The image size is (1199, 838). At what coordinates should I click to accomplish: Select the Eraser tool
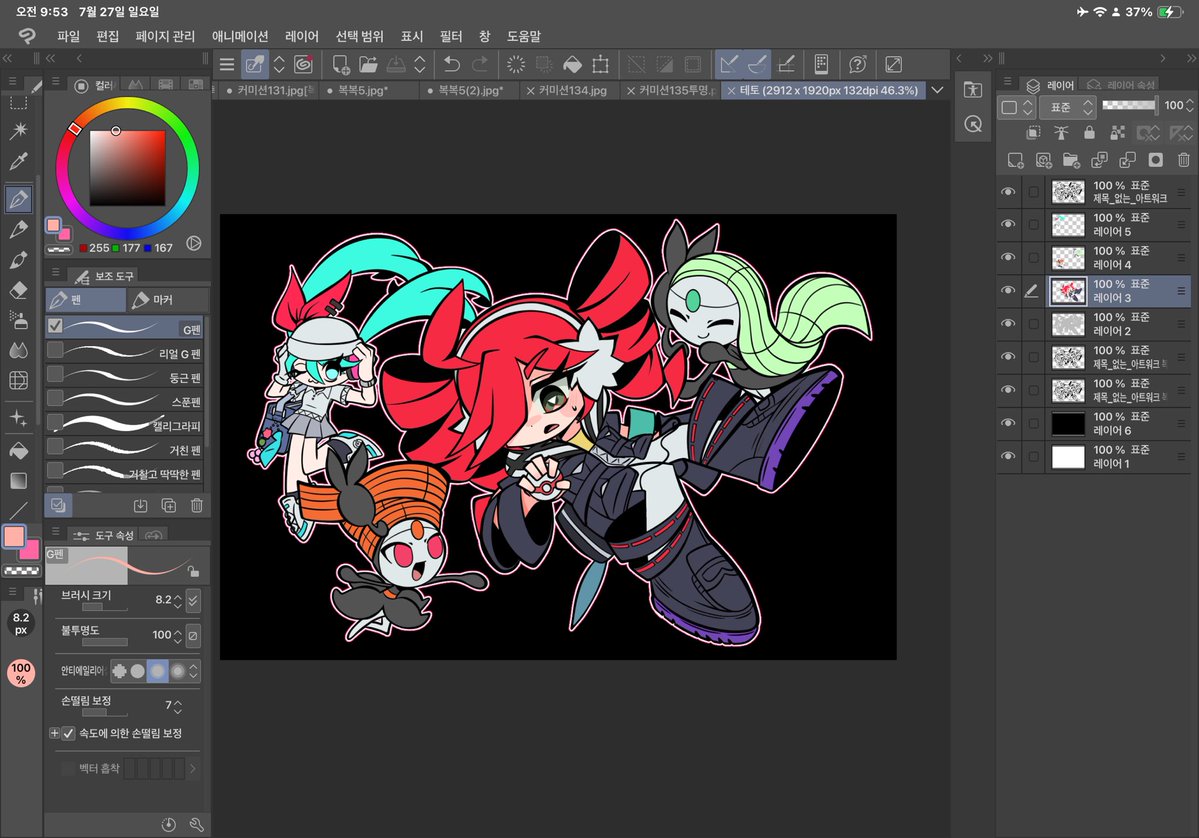click(x=19, y=291)
